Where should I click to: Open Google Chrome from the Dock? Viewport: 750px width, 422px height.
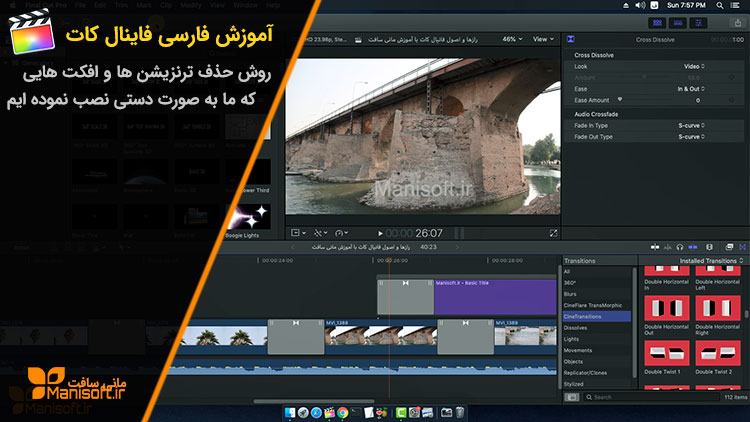tap(342, 412)
